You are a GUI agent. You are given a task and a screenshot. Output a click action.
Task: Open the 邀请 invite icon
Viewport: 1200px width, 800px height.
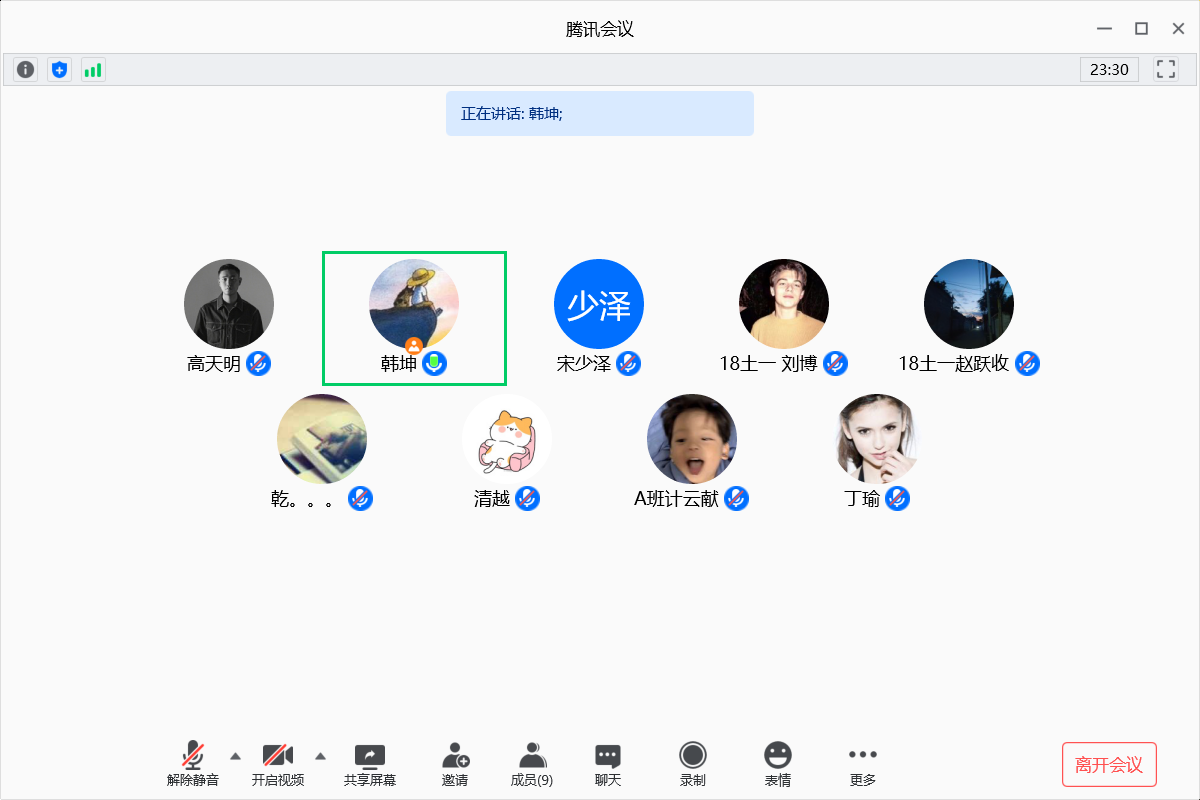455,764
